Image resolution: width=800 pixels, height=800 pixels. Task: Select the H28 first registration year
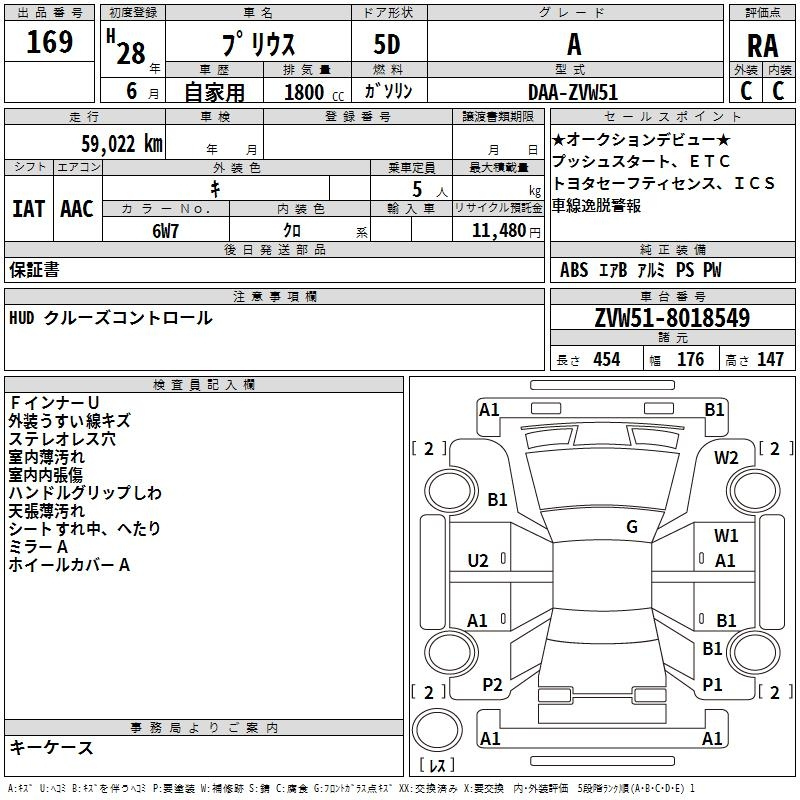126,47
